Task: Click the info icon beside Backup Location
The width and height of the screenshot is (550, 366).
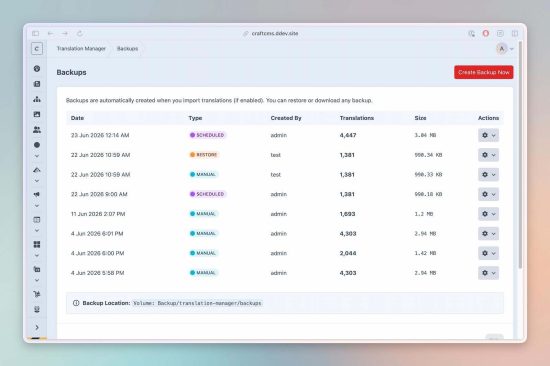Action: 76,303
